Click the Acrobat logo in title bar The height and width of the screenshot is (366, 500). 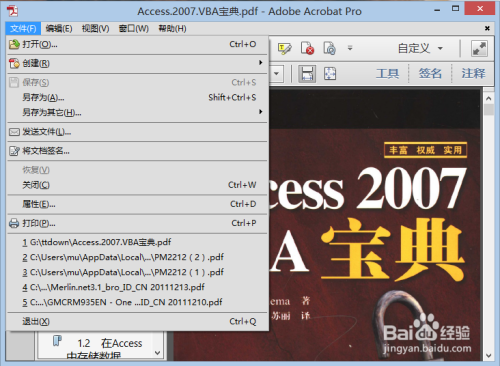[x=12, y=11]
